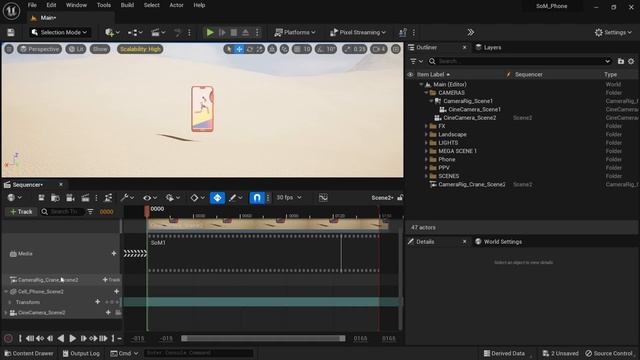Open the Settings dropdown
The image size is (640, 360).
(613, 32)
